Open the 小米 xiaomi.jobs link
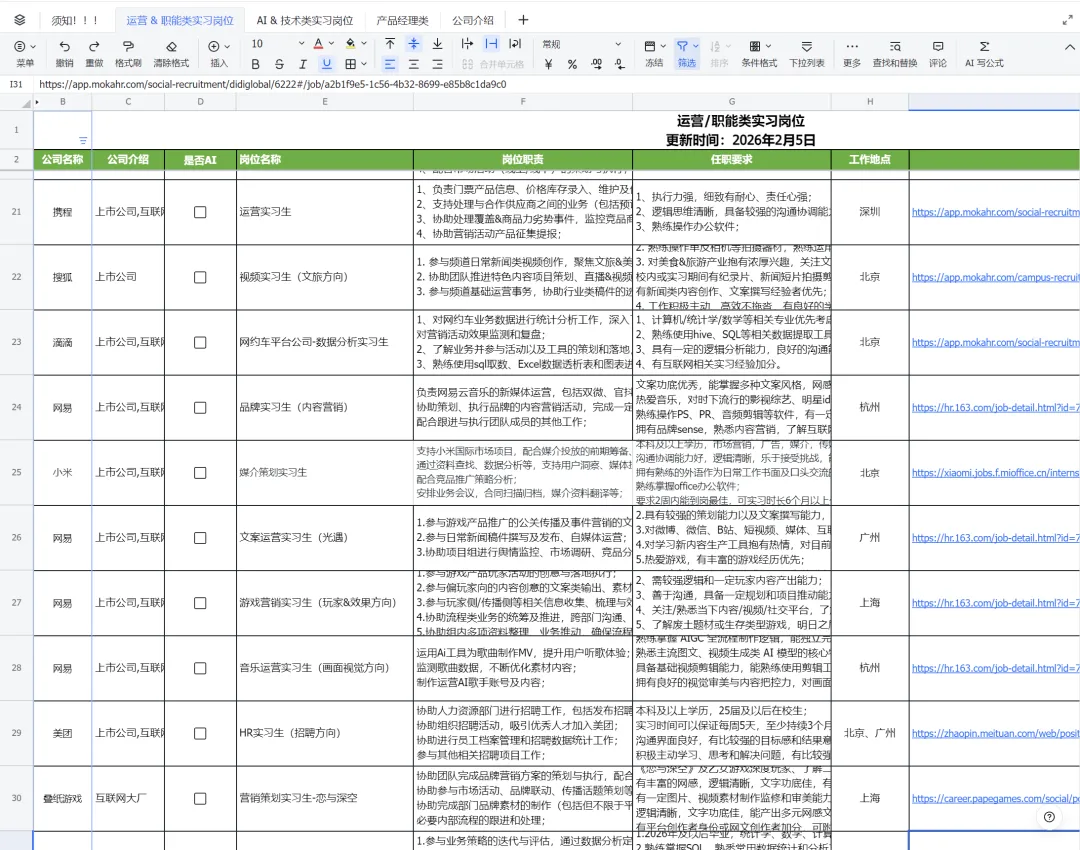This screenshot has height=850, width=1080. coord(995,473)
